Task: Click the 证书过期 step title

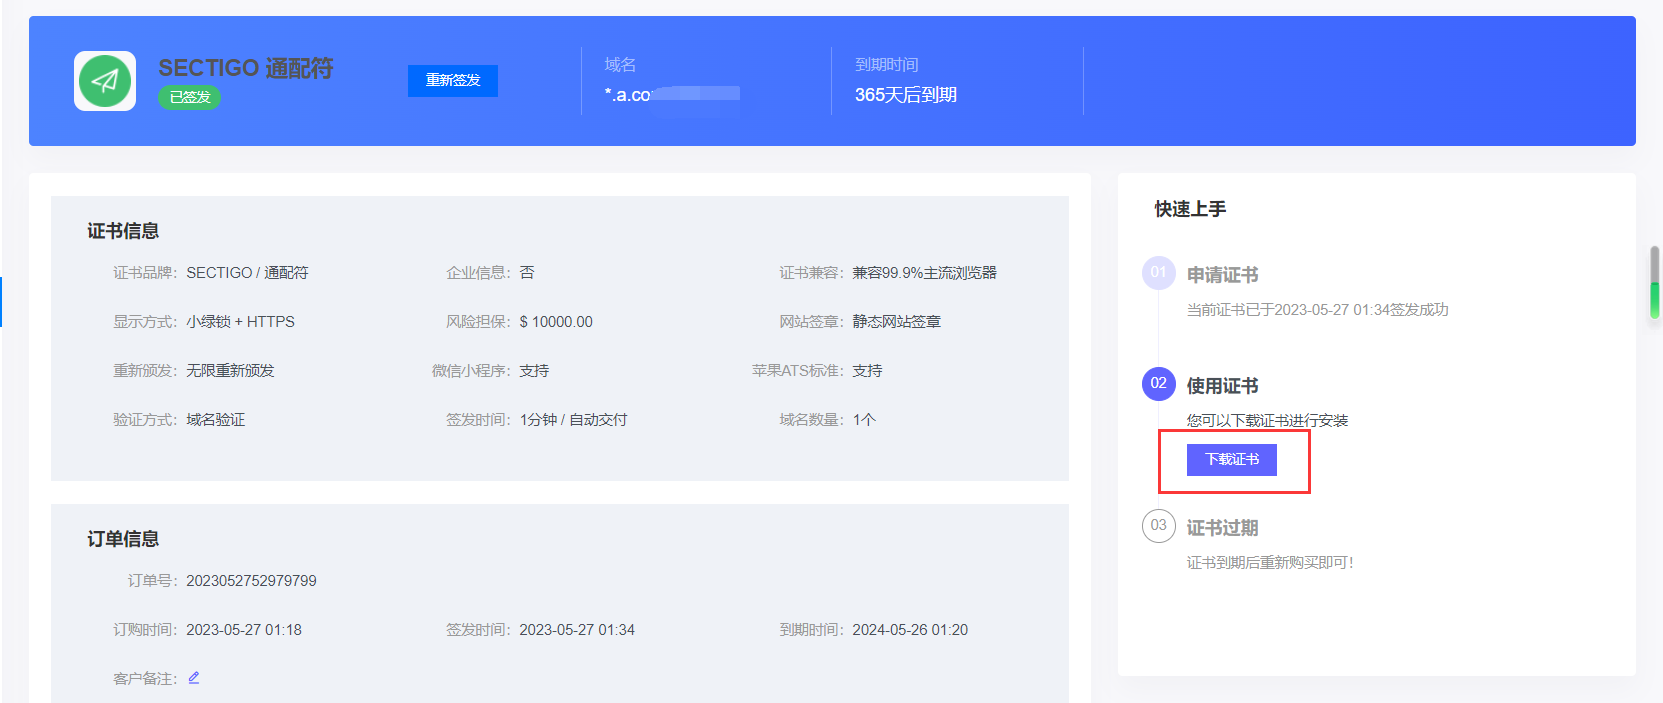Action: click(1222, 528)
